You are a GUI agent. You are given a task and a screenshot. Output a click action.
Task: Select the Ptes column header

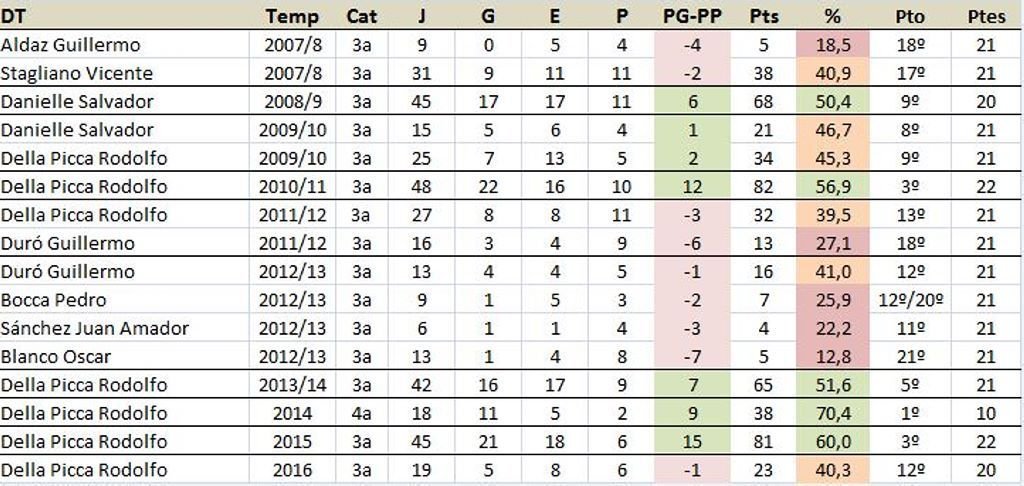(986, 16)
